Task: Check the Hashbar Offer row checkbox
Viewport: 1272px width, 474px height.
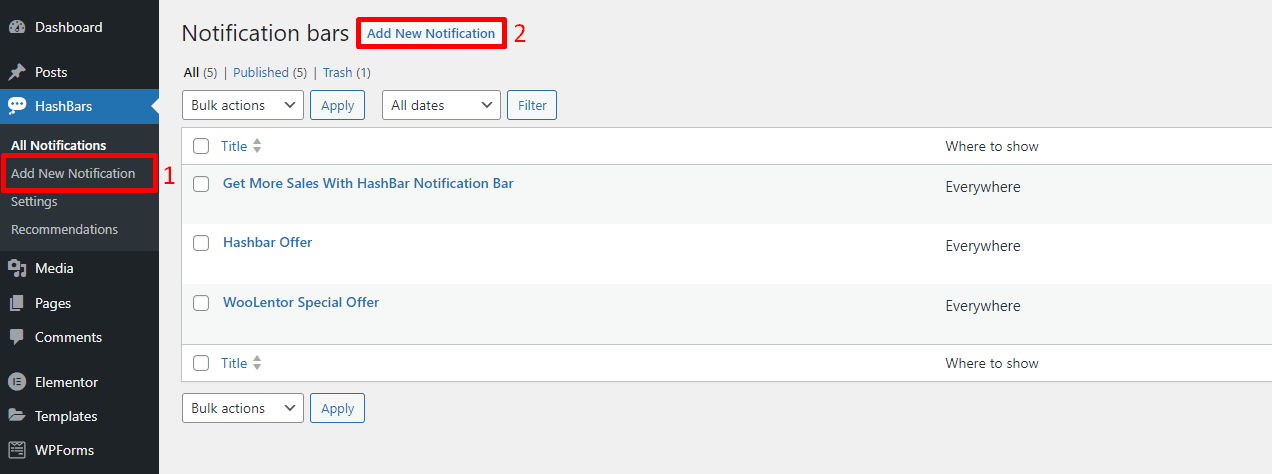Action: click(x=201, y=243)
